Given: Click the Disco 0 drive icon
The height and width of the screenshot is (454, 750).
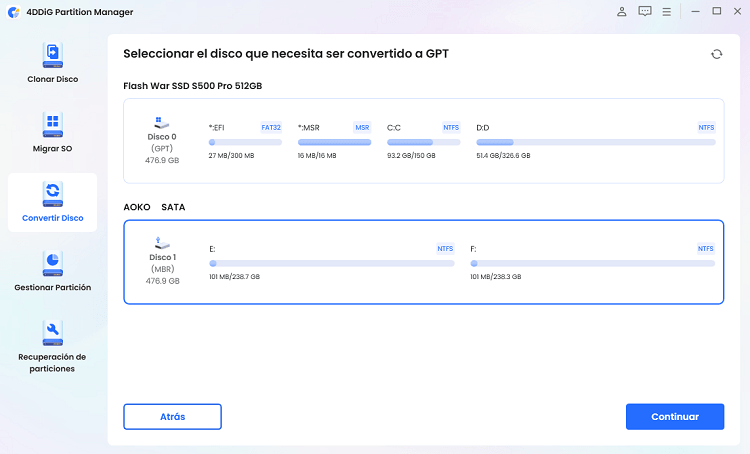Looking at the screenshot, I should click(x=162, y=122).
